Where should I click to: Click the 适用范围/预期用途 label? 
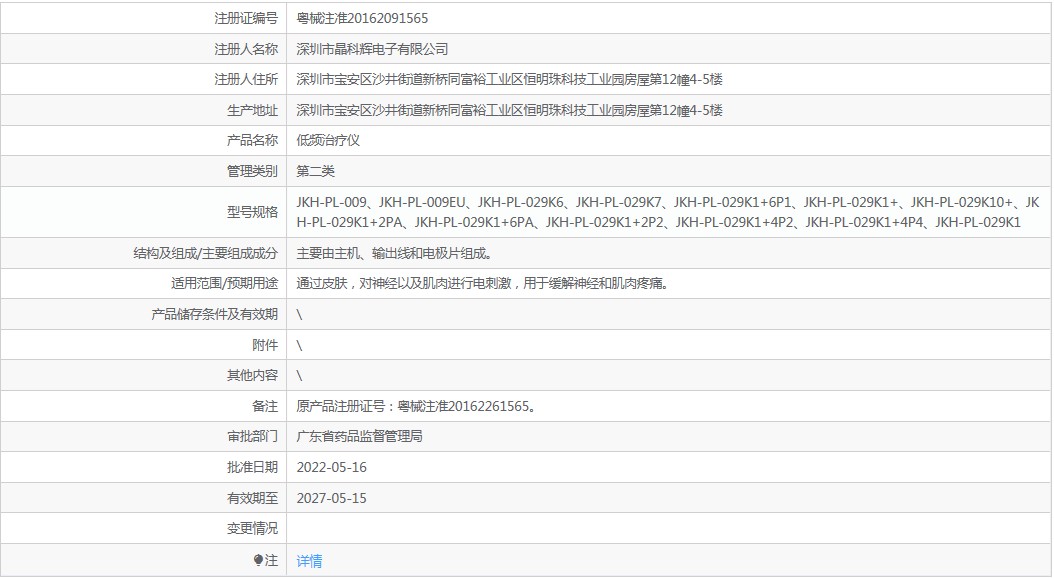(225, 284)
